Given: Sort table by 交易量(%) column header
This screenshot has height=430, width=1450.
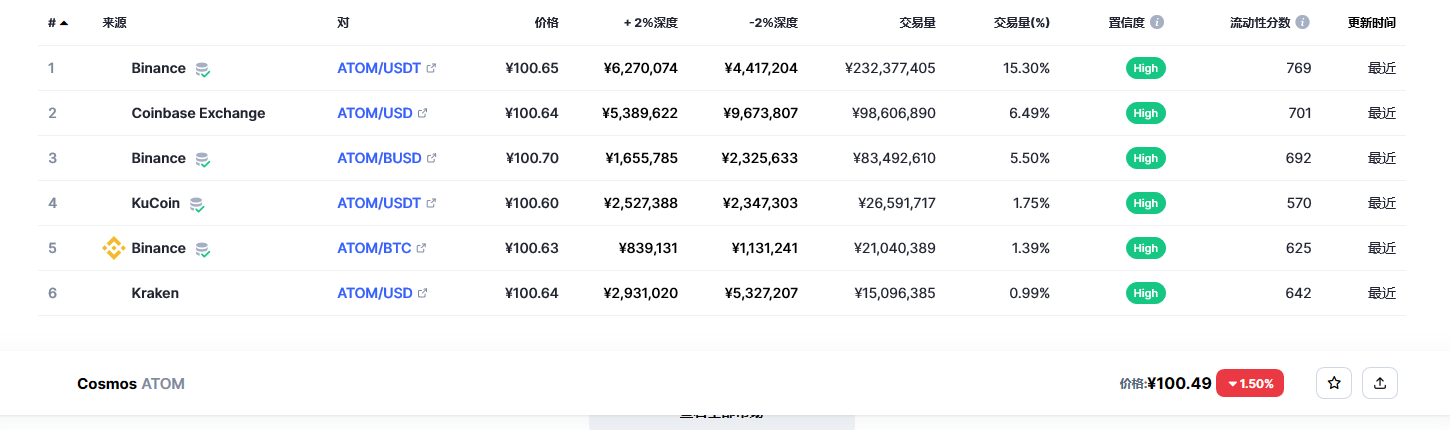Looking at the screenshot, I should pos(1022,22).
